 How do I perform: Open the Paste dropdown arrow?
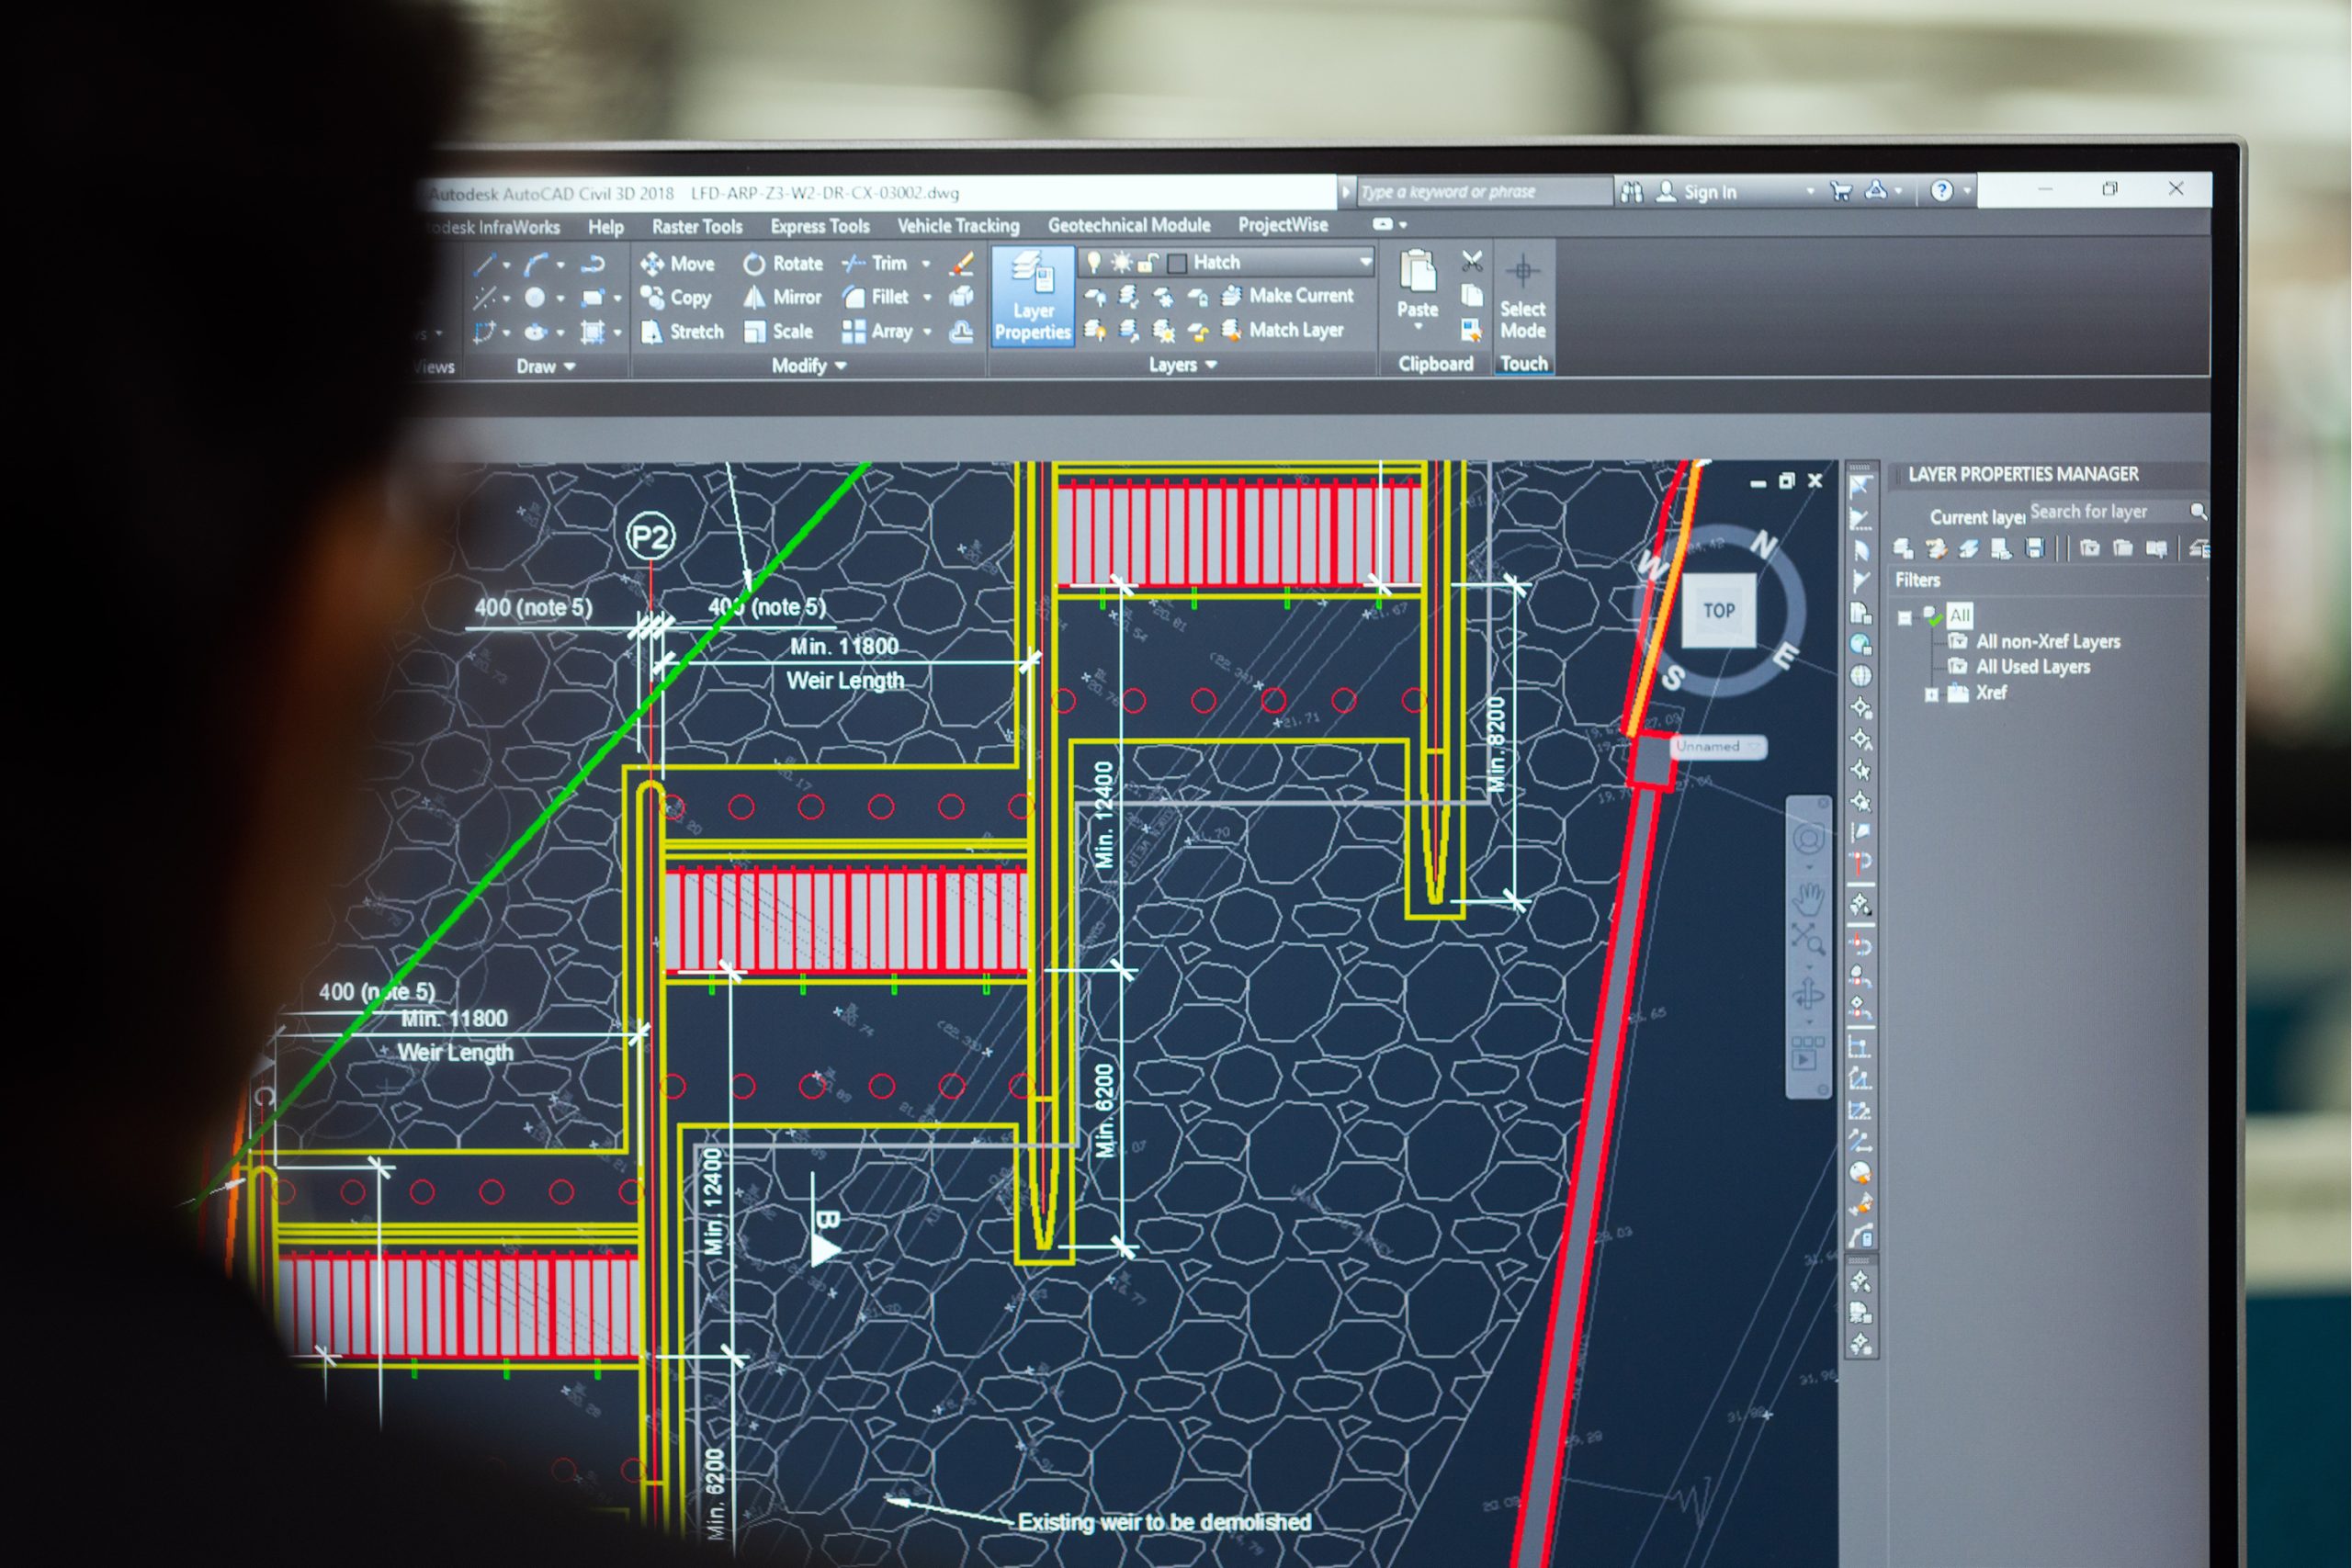click(x=1417, y=326)
